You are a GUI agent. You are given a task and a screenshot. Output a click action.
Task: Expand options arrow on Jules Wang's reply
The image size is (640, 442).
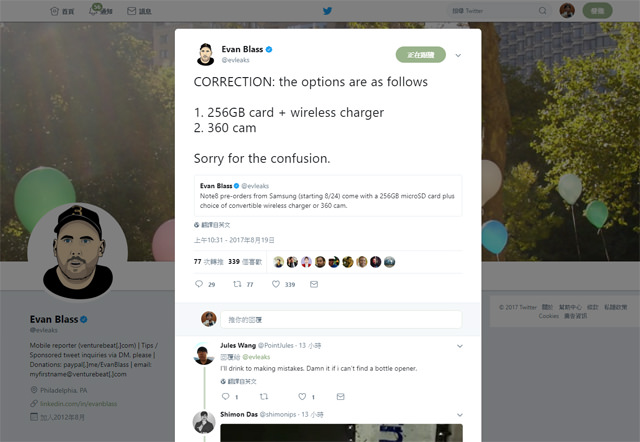[460, 345]
